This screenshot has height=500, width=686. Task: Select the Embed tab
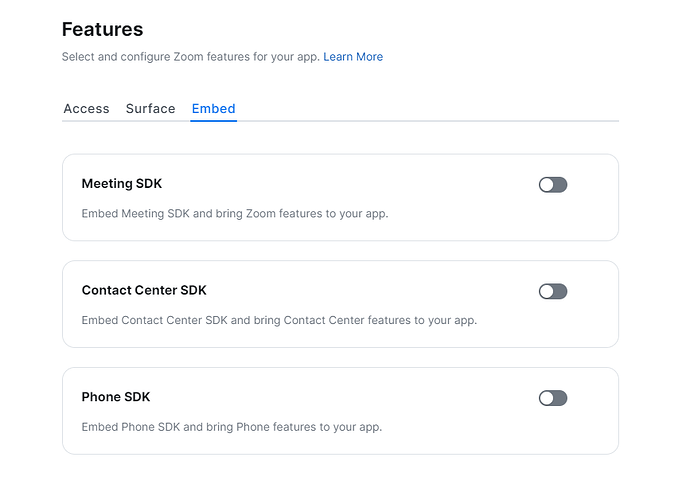coord(213,109)
